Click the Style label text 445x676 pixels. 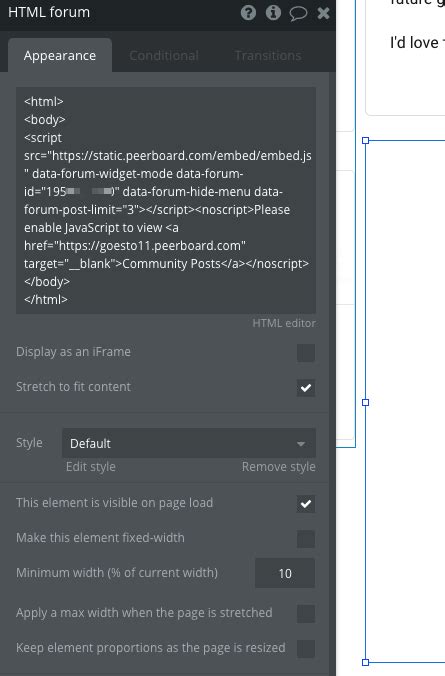(29, 443)
